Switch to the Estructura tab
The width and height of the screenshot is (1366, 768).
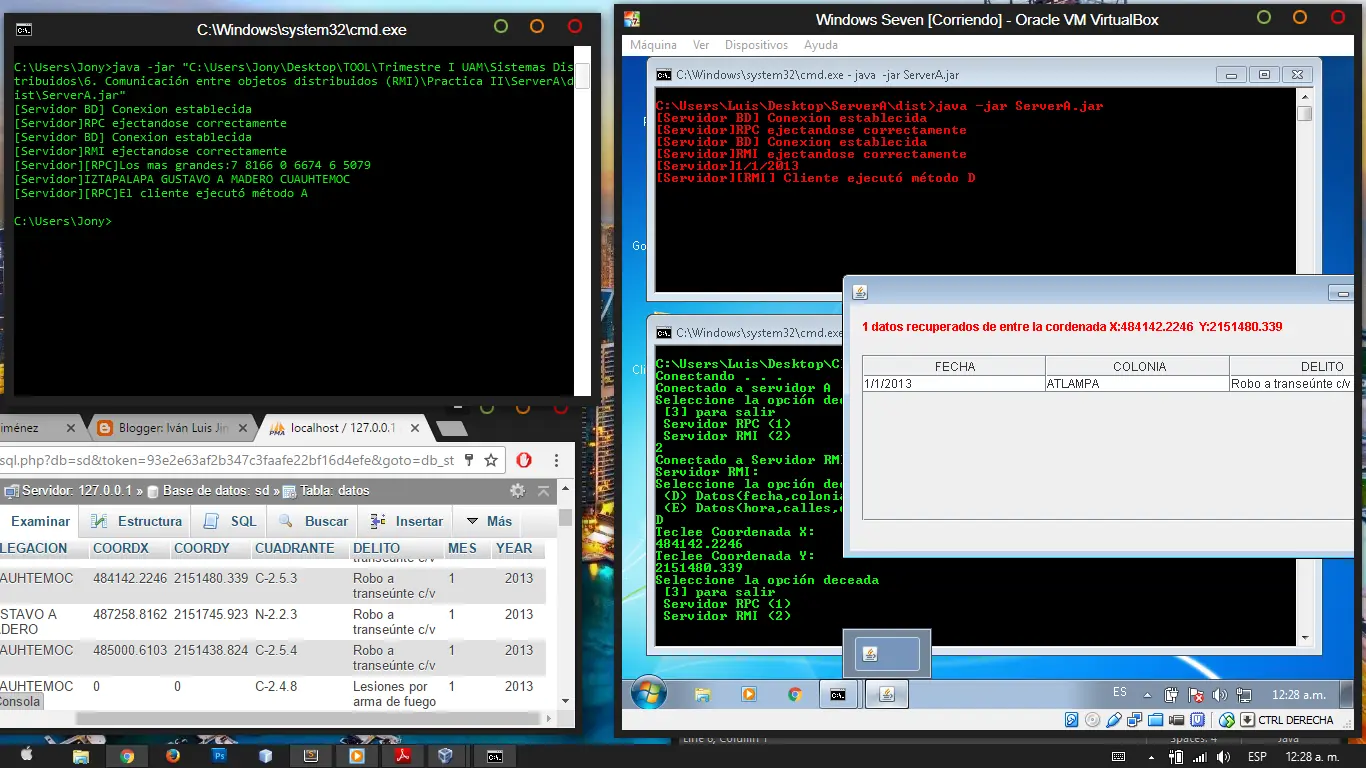[137, 521]
